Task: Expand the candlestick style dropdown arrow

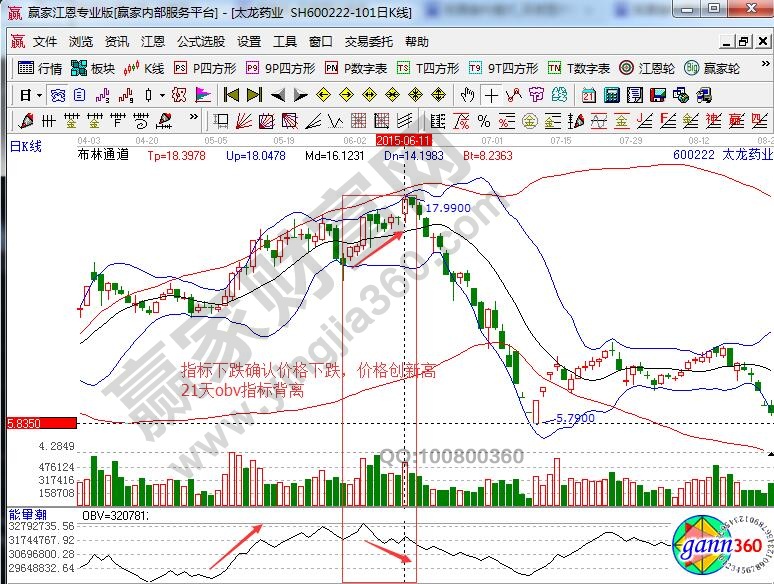Action: 161,95
